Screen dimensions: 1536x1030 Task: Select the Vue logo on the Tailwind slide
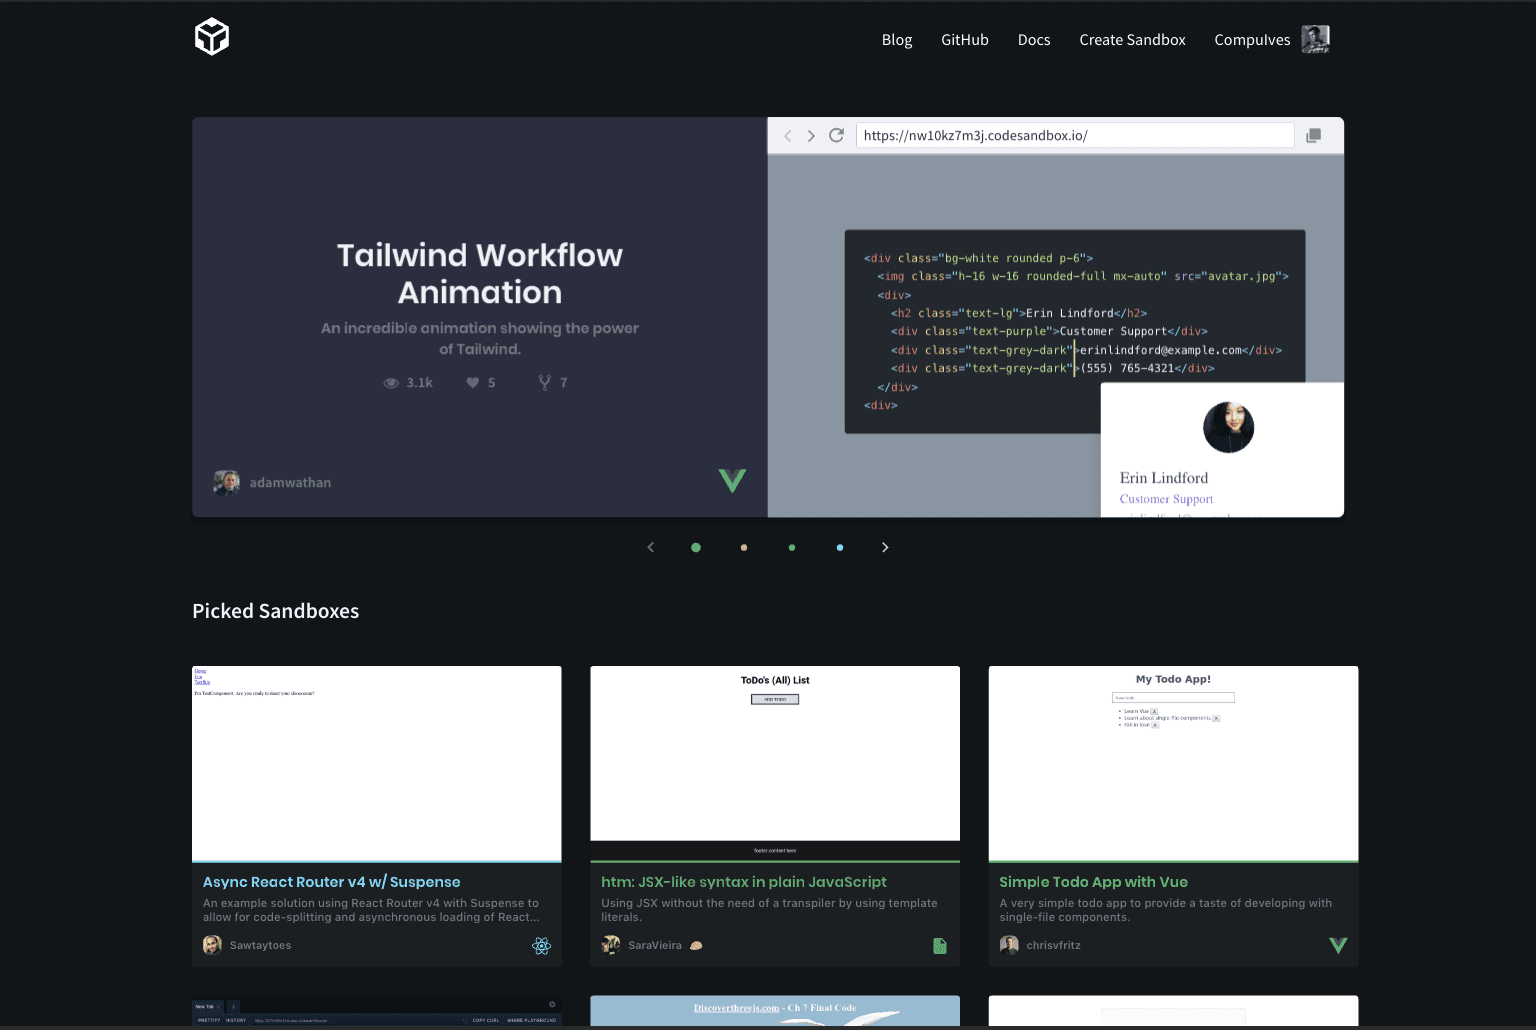(732, 481)
